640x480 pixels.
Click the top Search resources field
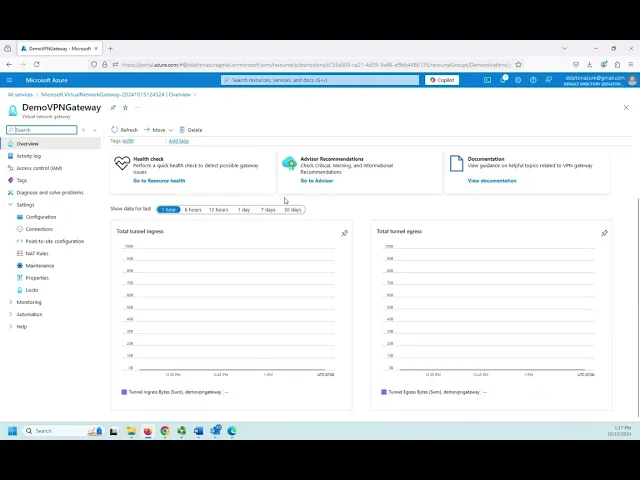320,80
